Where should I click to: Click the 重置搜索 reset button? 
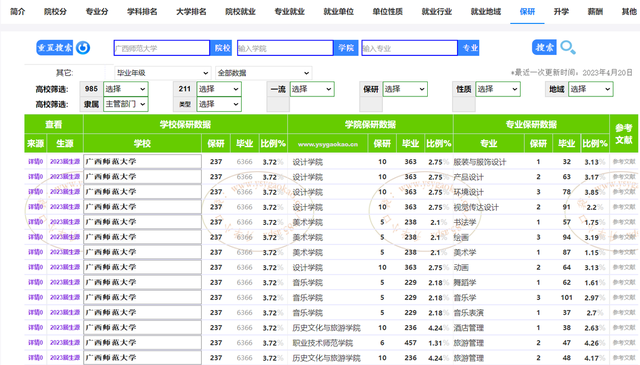[55, 48]
